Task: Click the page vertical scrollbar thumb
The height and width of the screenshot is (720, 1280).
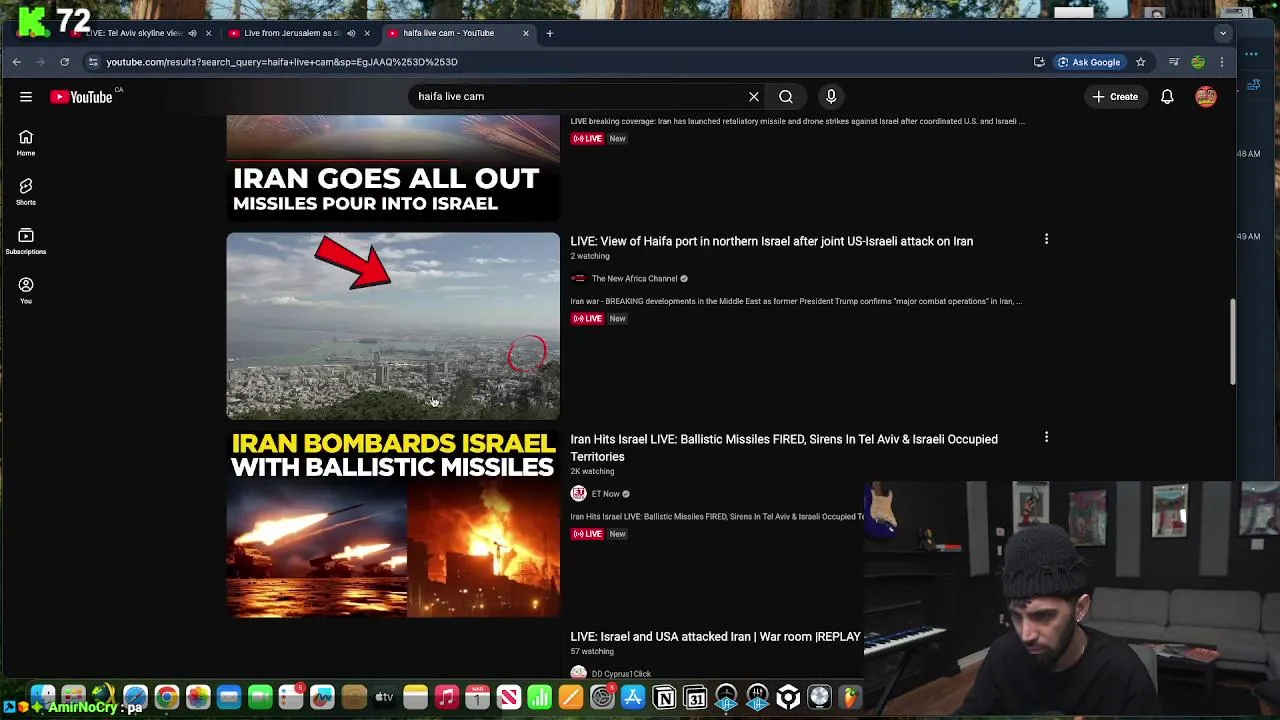Action: coord(1232,341)
